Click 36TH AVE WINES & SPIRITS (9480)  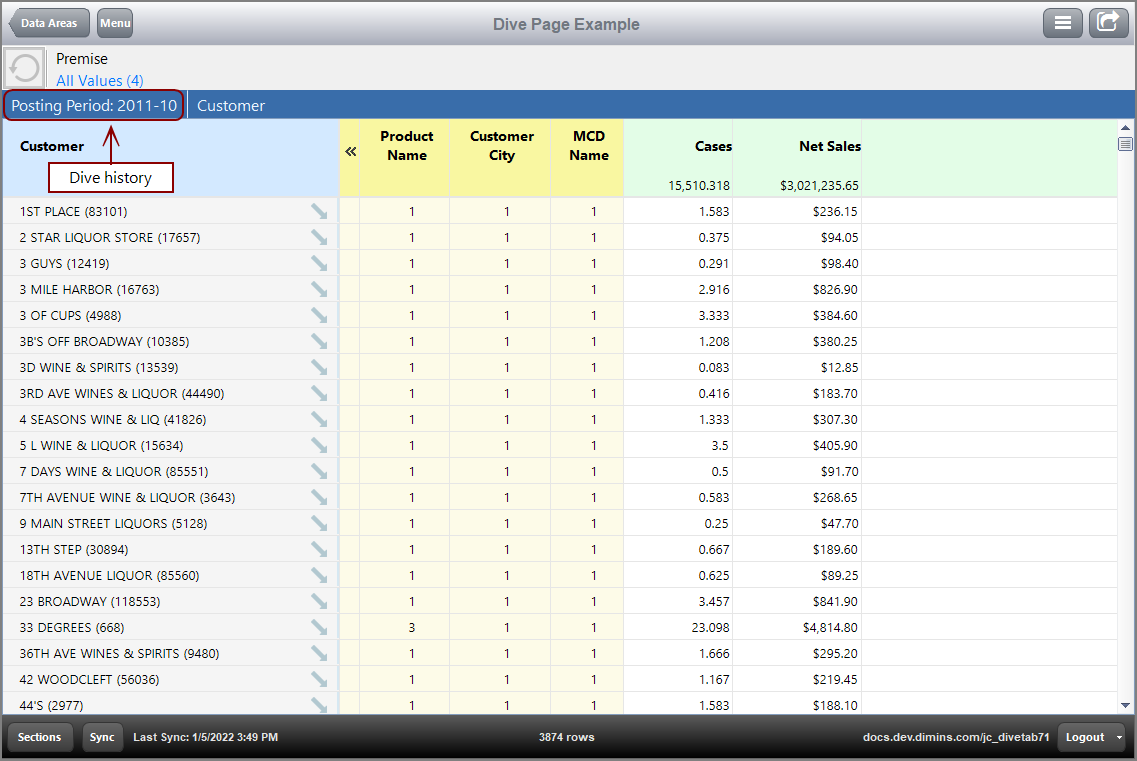[120, 654]
